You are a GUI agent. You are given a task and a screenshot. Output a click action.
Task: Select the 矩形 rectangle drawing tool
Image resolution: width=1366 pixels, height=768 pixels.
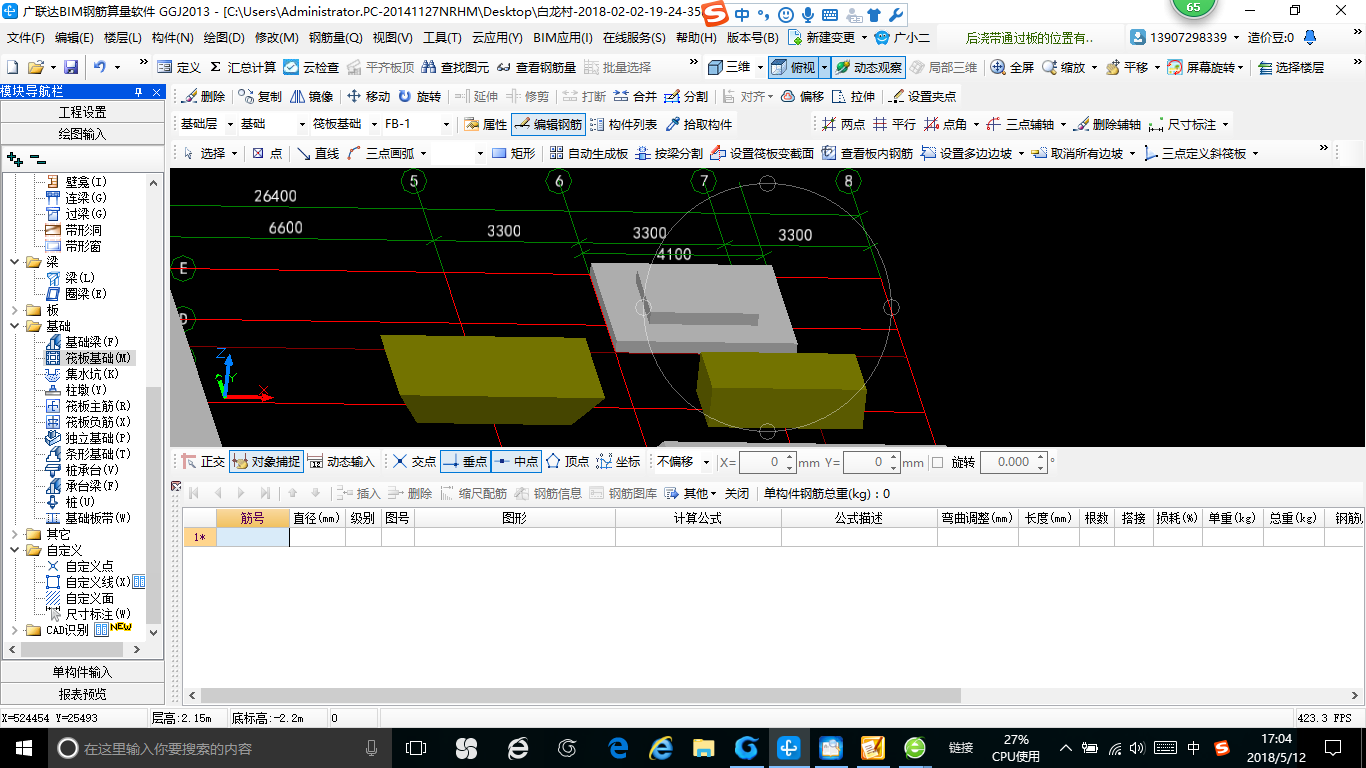(x=513, y=153)
